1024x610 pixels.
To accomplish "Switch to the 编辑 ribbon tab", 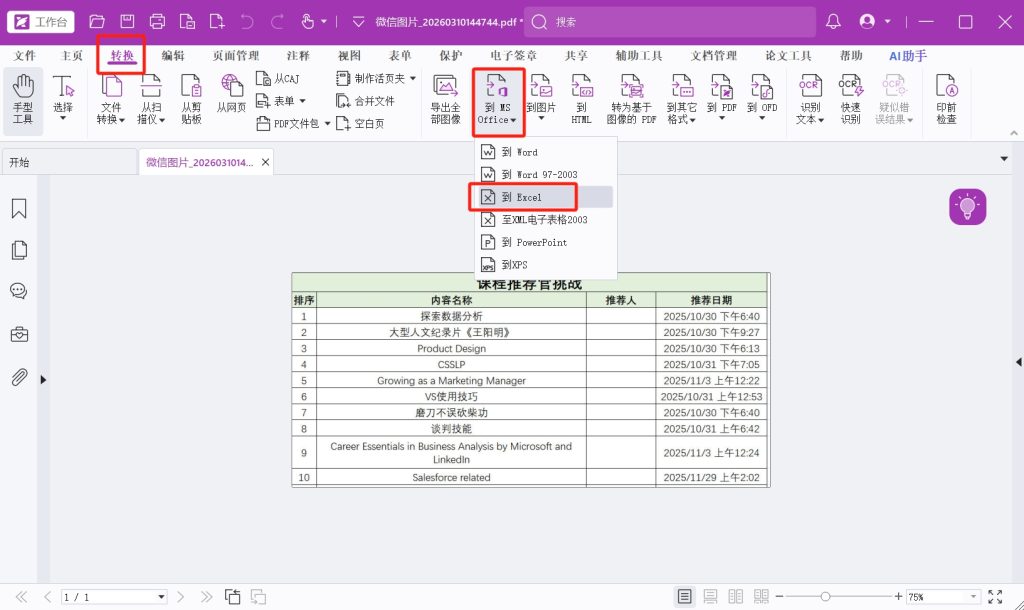I will pos(173,56).
